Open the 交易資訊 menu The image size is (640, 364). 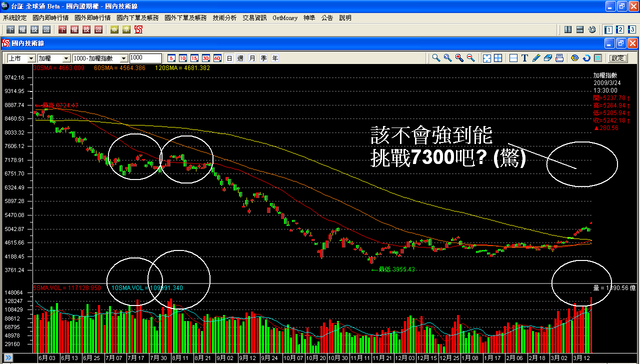pyautogui.click(x=255, y=18)
